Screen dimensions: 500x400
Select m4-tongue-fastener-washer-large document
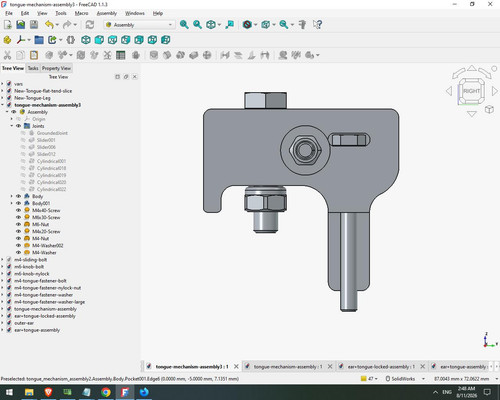[x=49, y=302]
